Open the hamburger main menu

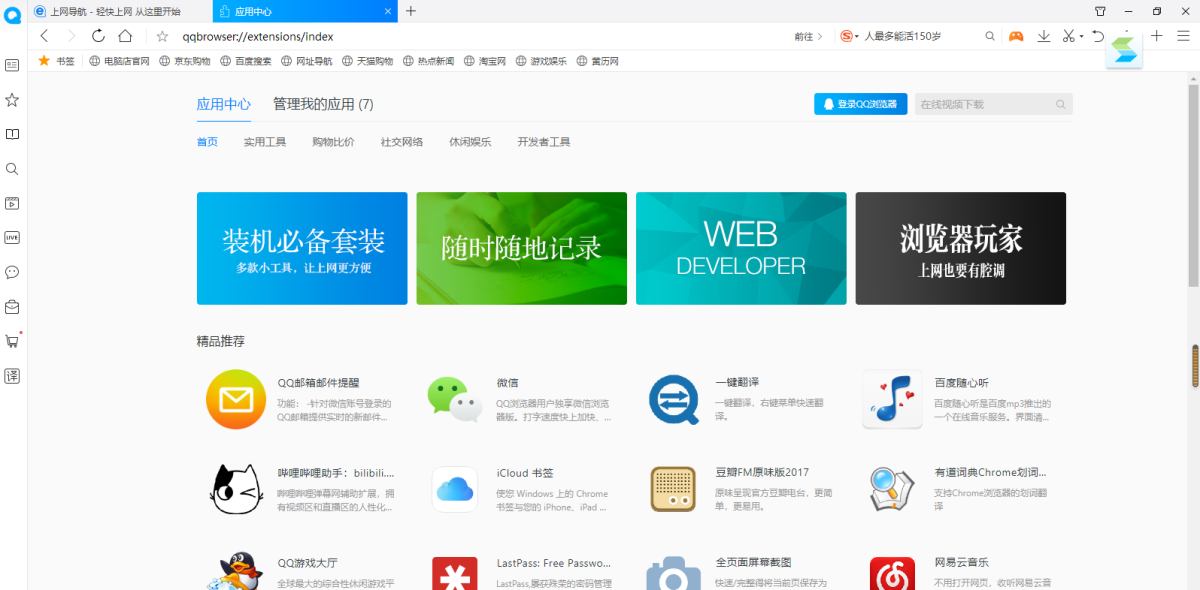click(1183, 36)
